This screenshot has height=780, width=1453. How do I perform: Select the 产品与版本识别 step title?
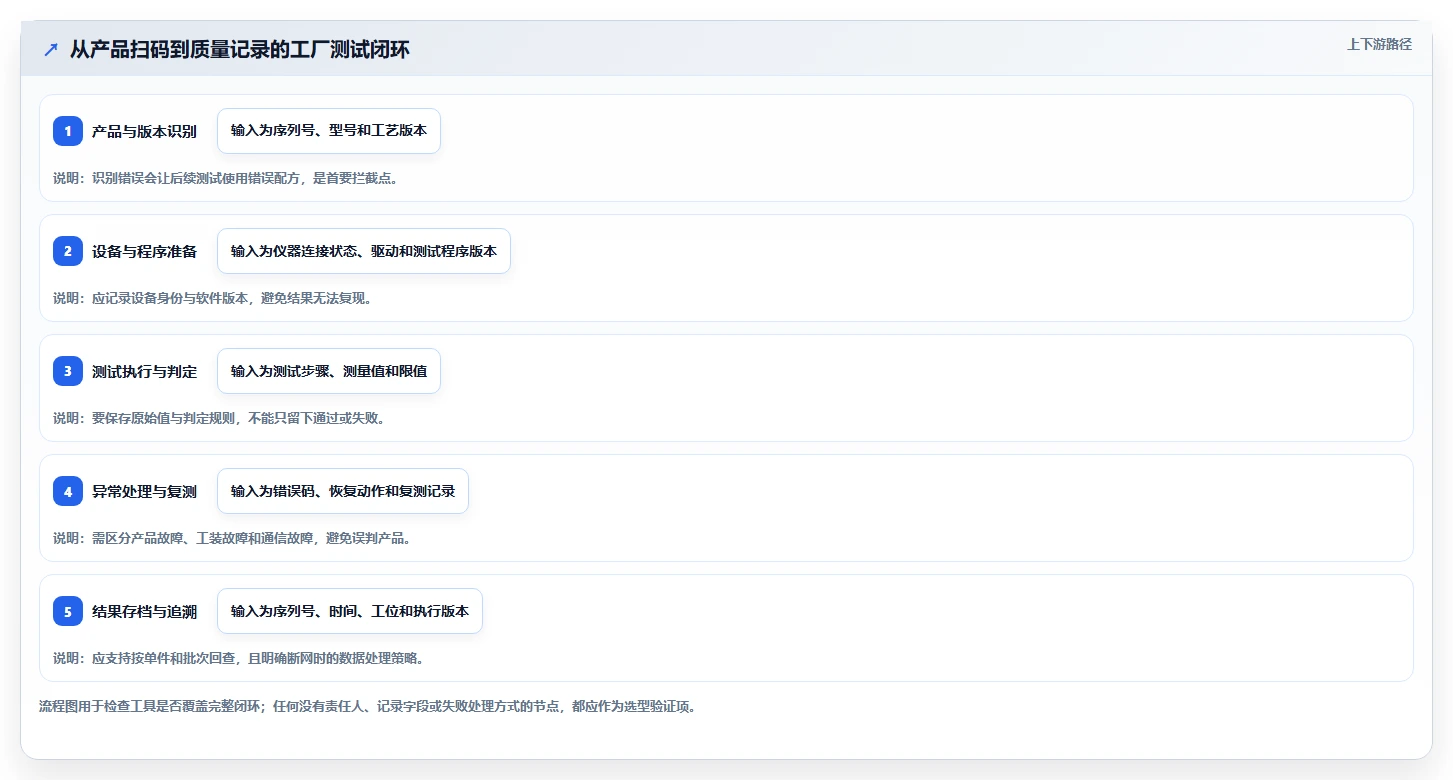coord(144,131)
